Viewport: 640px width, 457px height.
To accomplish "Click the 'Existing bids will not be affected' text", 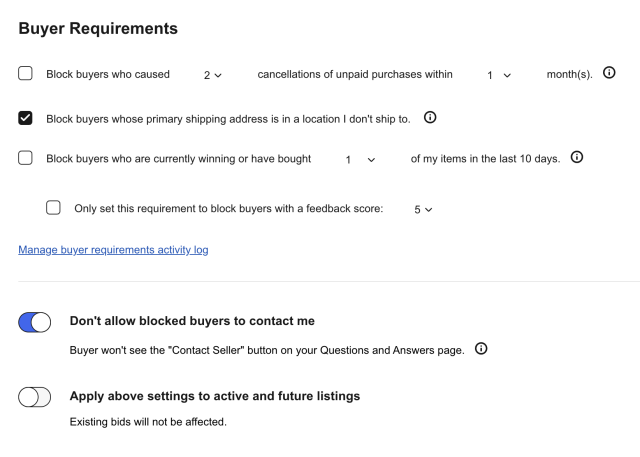I will coord(148,422).
